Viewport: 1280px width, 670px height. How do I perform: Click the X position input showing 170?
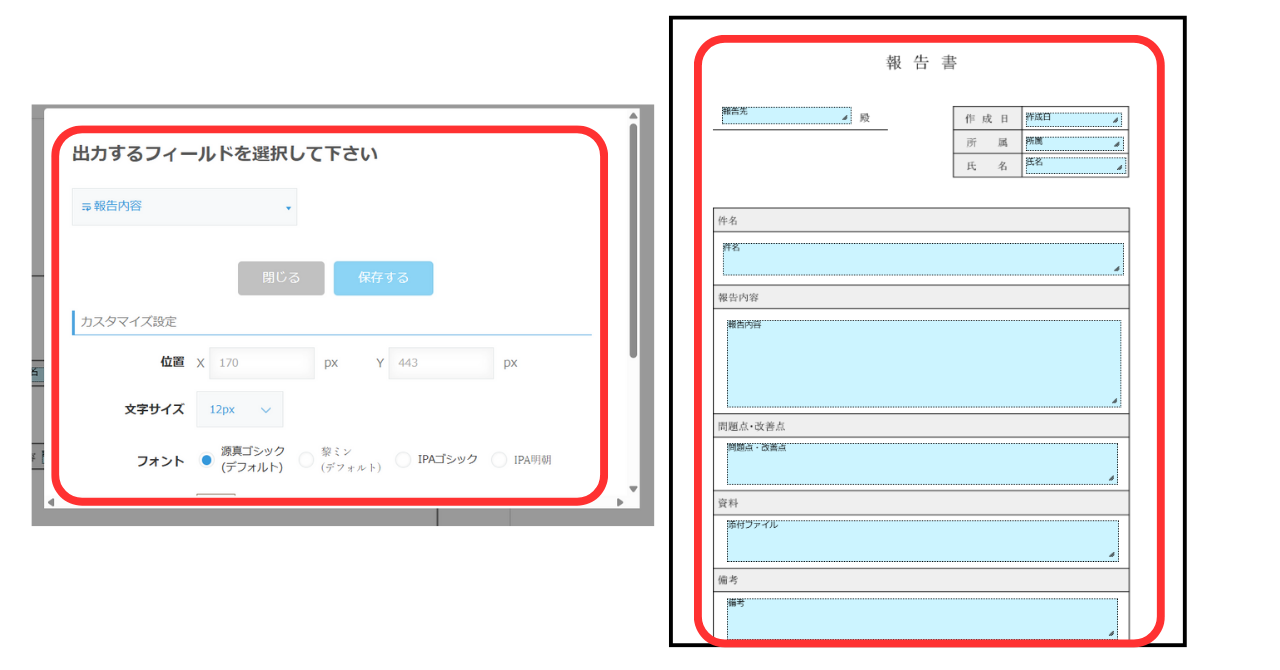(262, 363)
